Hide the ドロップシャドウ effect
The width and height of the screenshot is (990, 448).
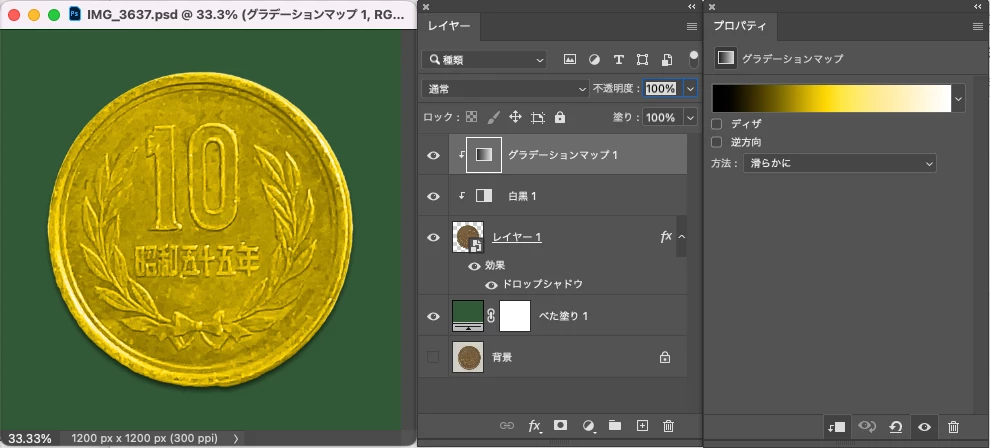(491, 285)
